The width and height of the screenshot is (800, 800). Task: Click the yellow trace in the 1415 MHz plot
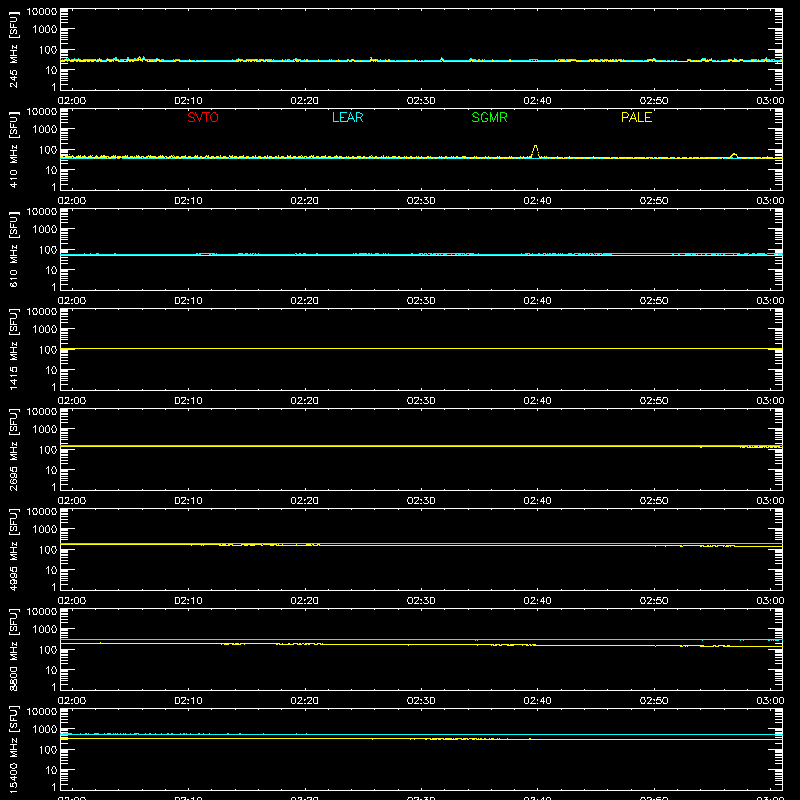pyautogui.click(x=421, y=348)
